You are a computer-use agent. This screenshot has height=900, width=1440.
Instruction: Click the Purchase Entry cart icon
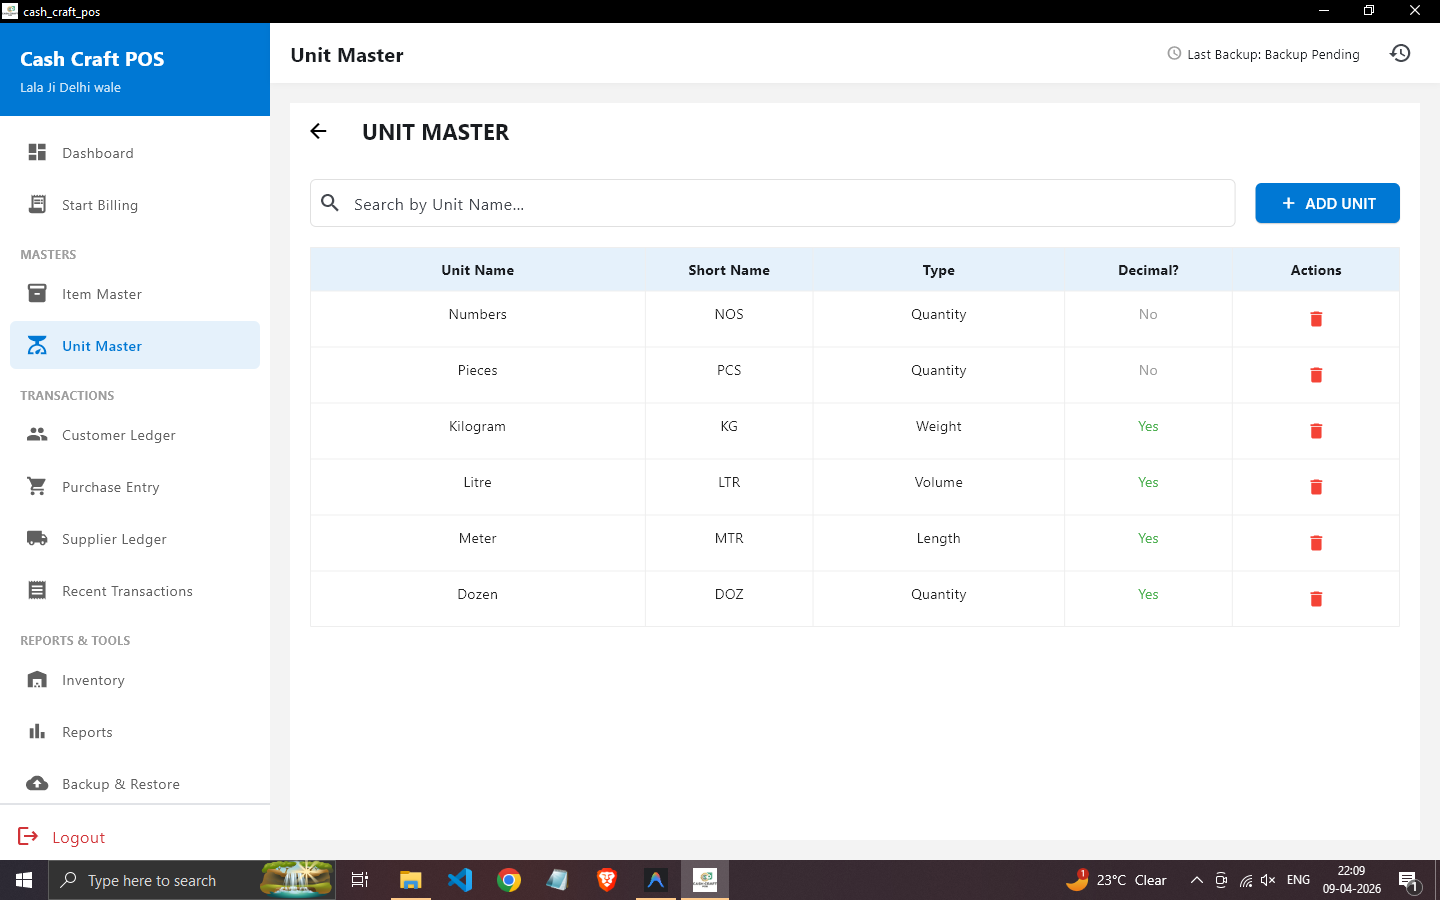37,486
